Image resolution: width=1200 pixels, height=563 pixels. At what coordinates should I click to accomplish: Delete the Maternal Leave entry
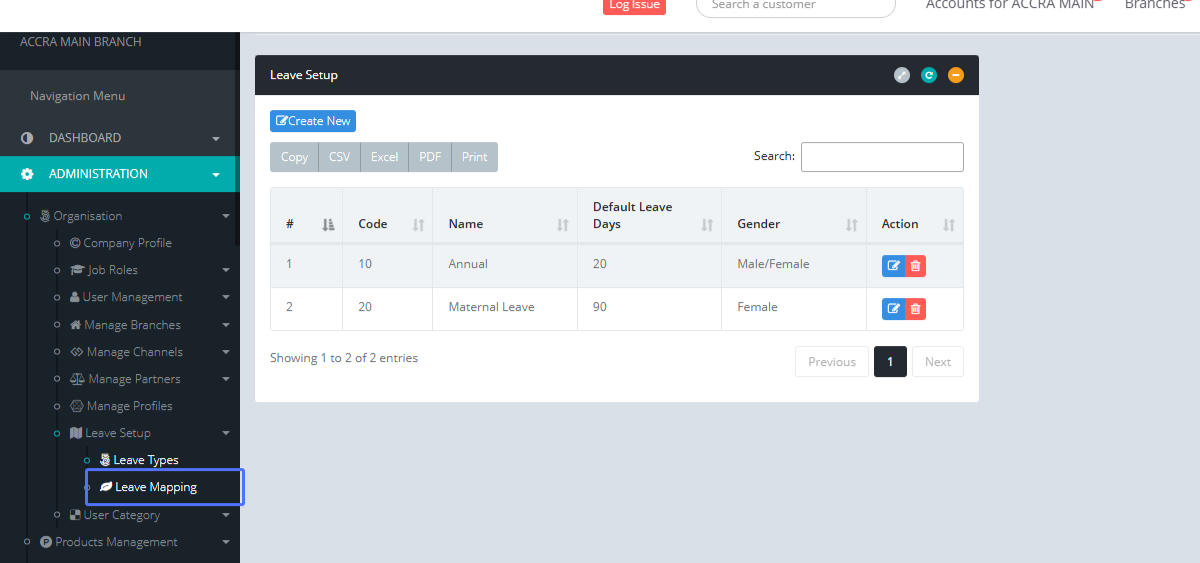(915, 309)
